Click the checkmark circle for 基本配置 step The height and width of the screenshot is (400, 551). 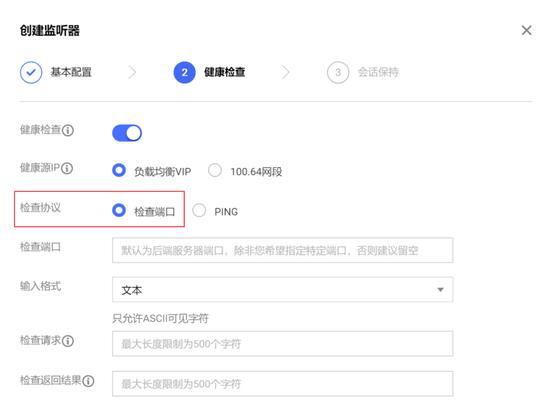(x=31, y=72)
